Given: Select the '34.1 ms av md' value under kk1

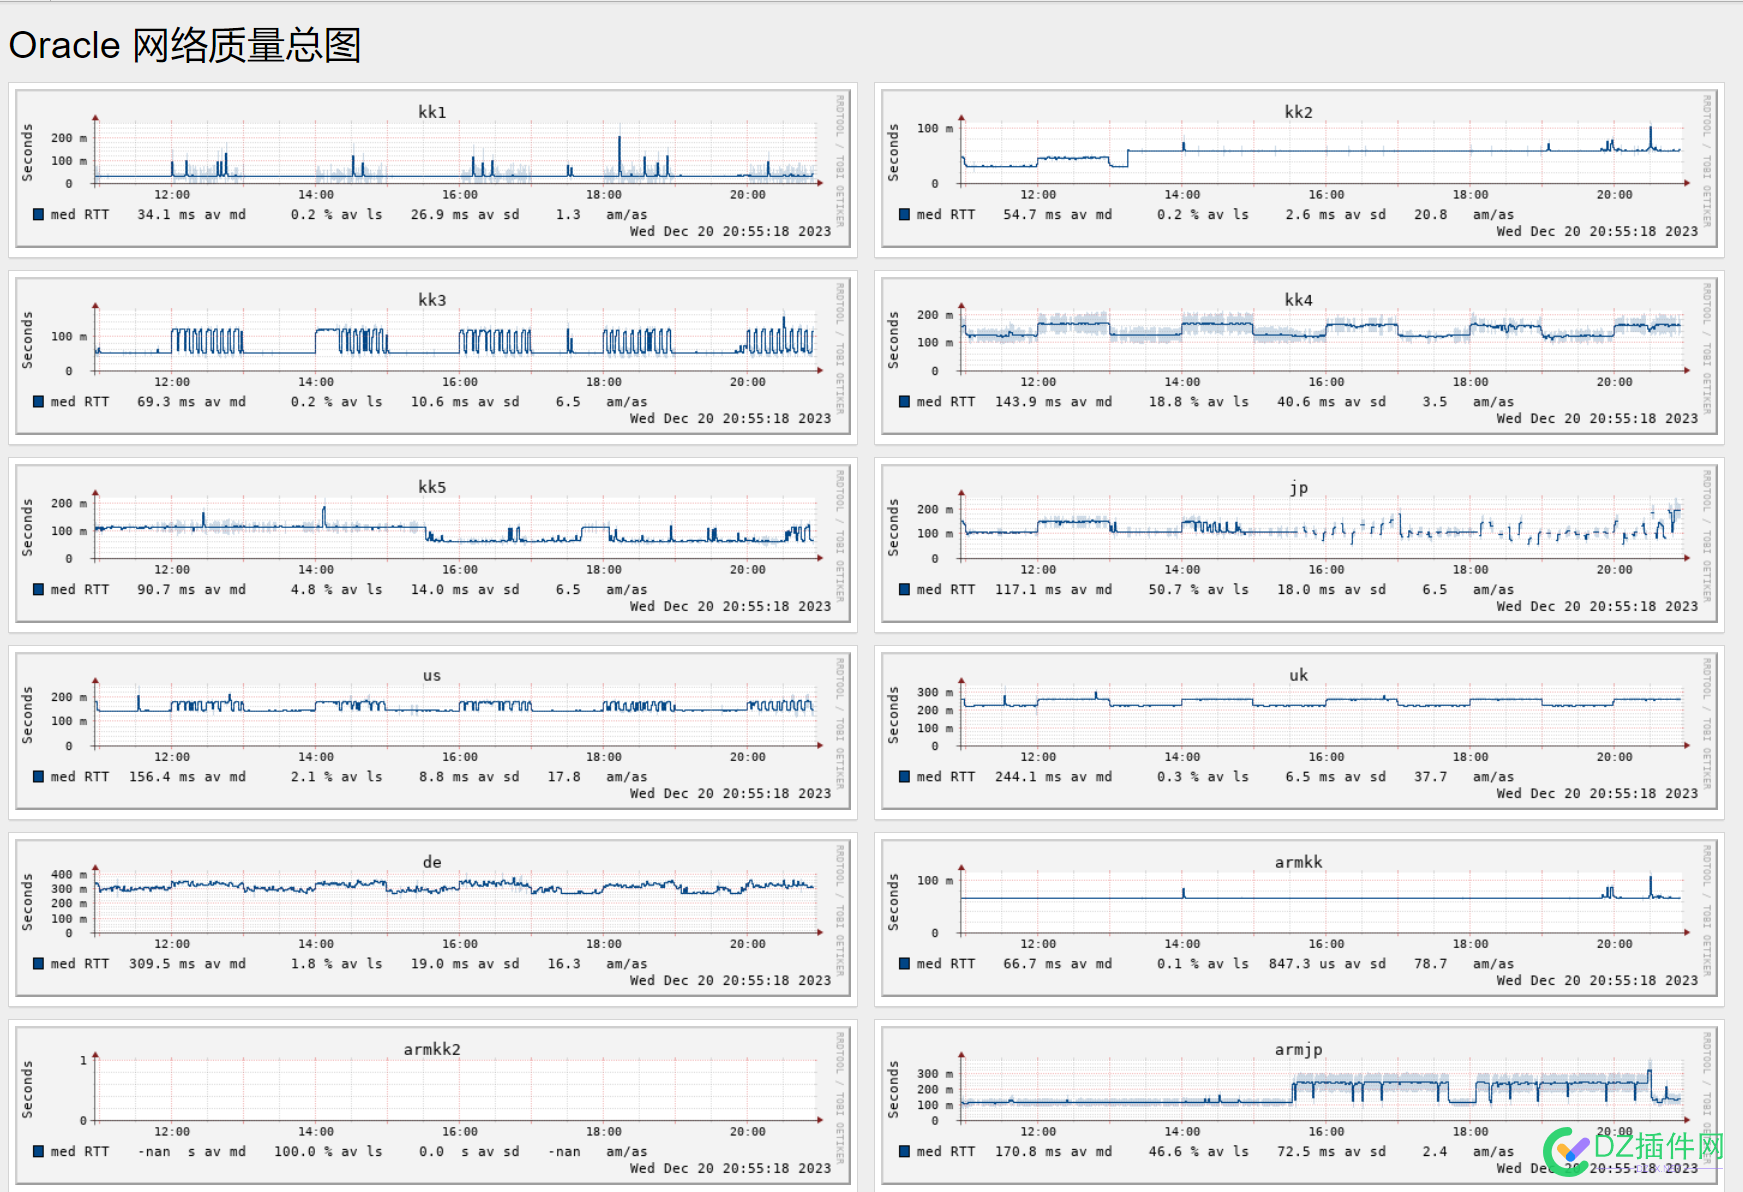Looking at the screenshot, I should [x=191, y=214].
